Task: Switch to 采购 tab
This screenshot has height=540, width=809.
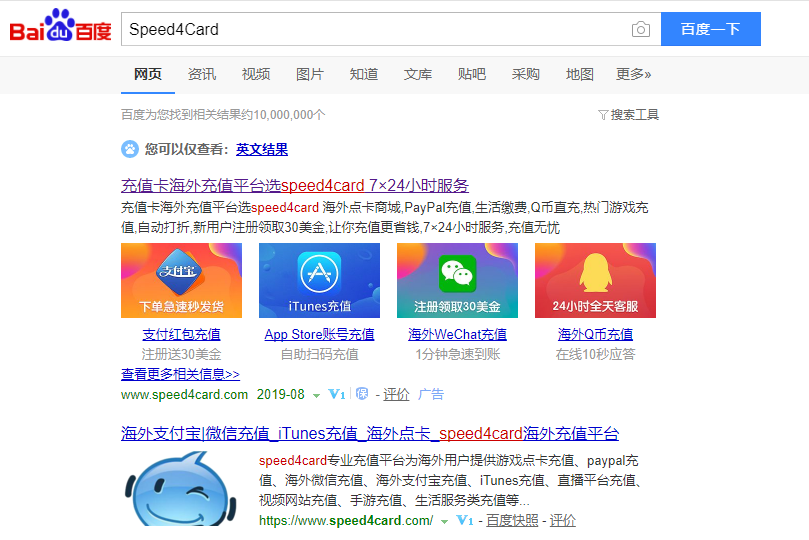Action: tap(525, 74)
